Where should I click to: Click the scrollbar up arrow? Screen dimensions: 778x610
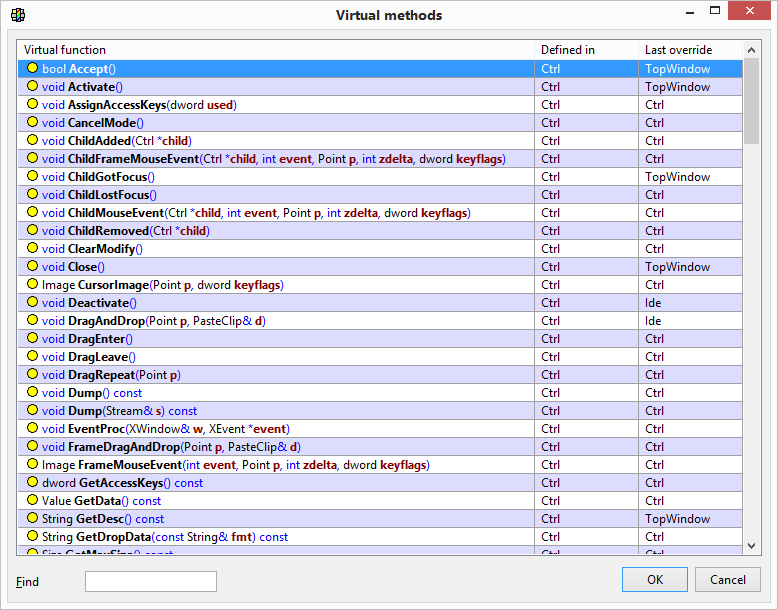[752, 50]
